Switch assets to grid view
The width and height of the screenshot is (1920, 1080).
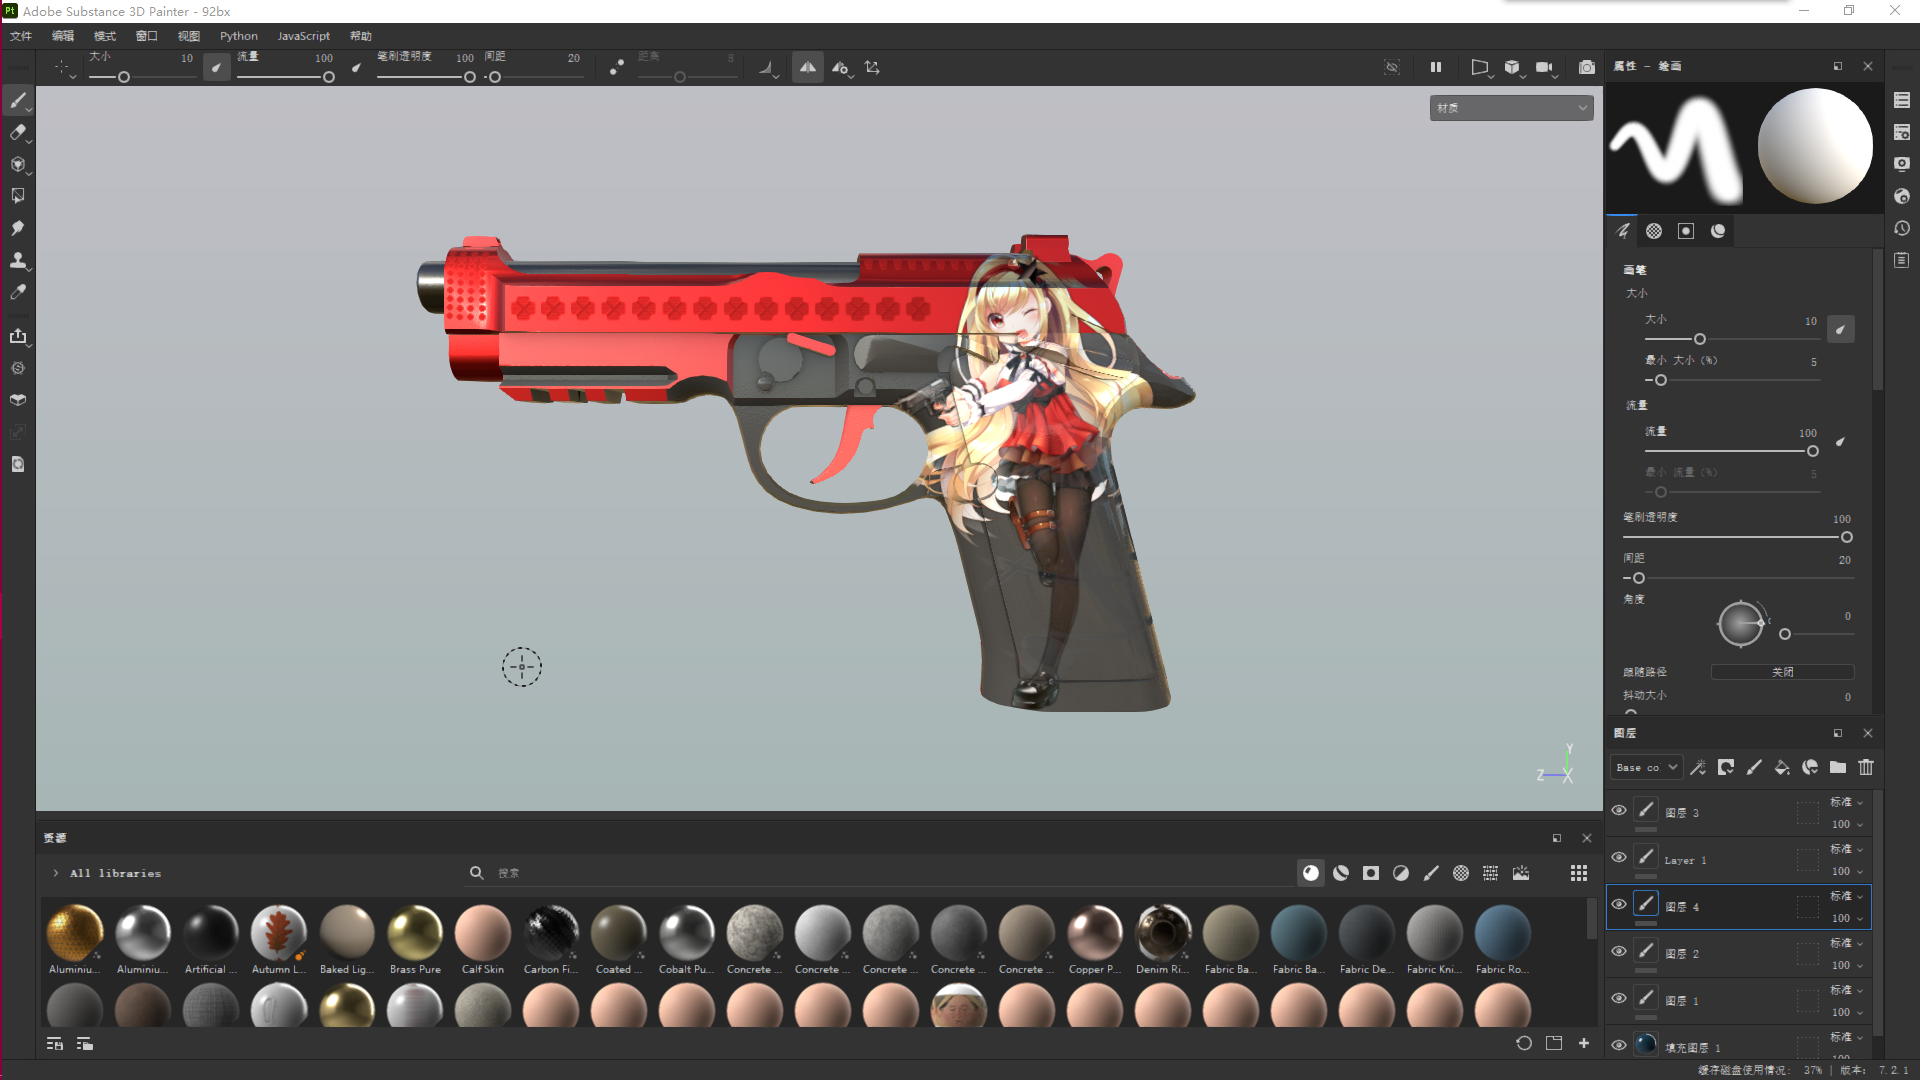point(1578,873)
